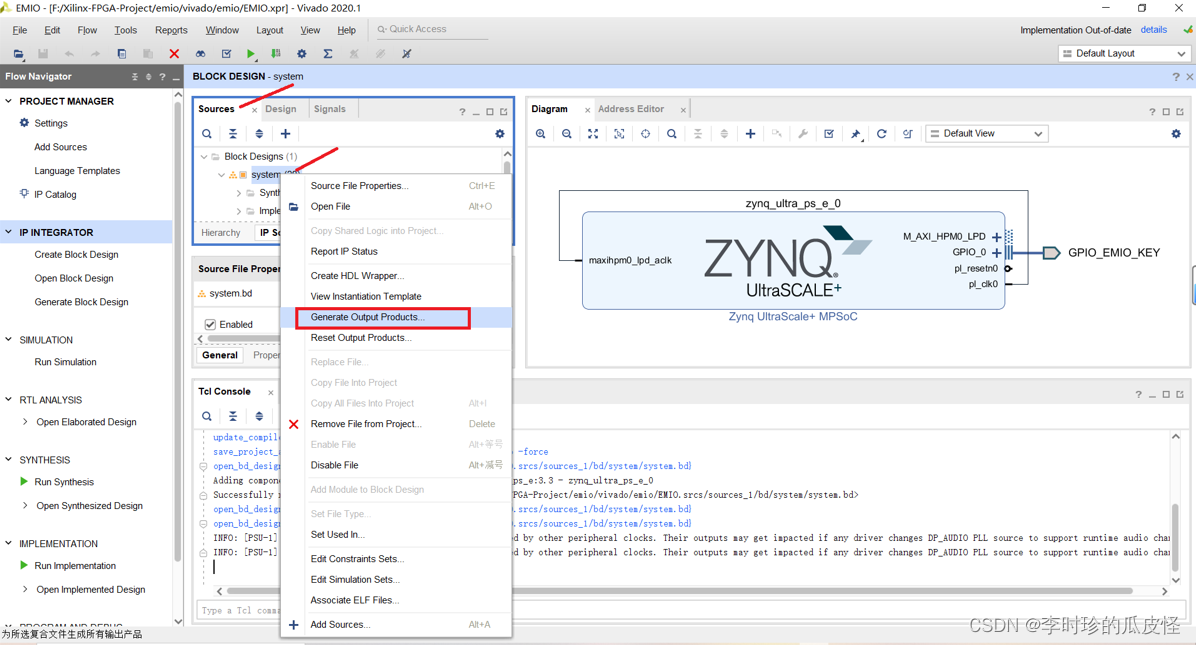Search sources with the magnifier icon

pos(207,133)
